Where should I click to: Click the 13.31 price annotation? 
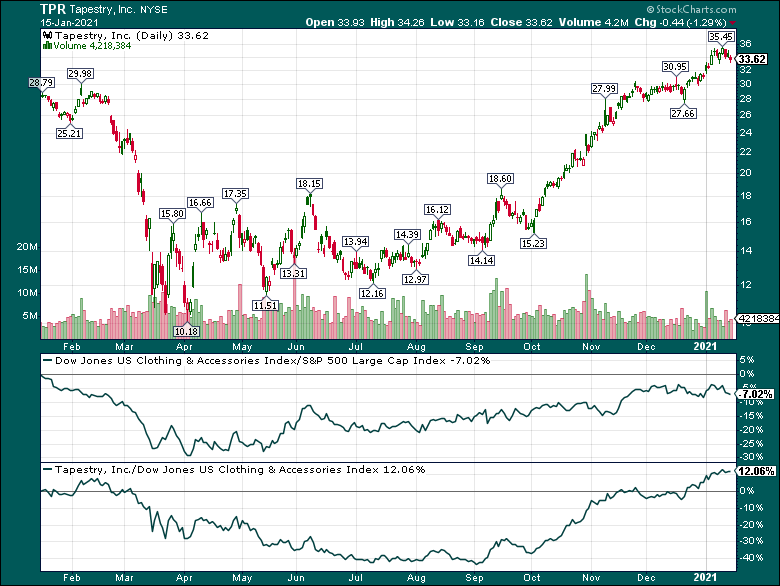click(x=293, y=274)
